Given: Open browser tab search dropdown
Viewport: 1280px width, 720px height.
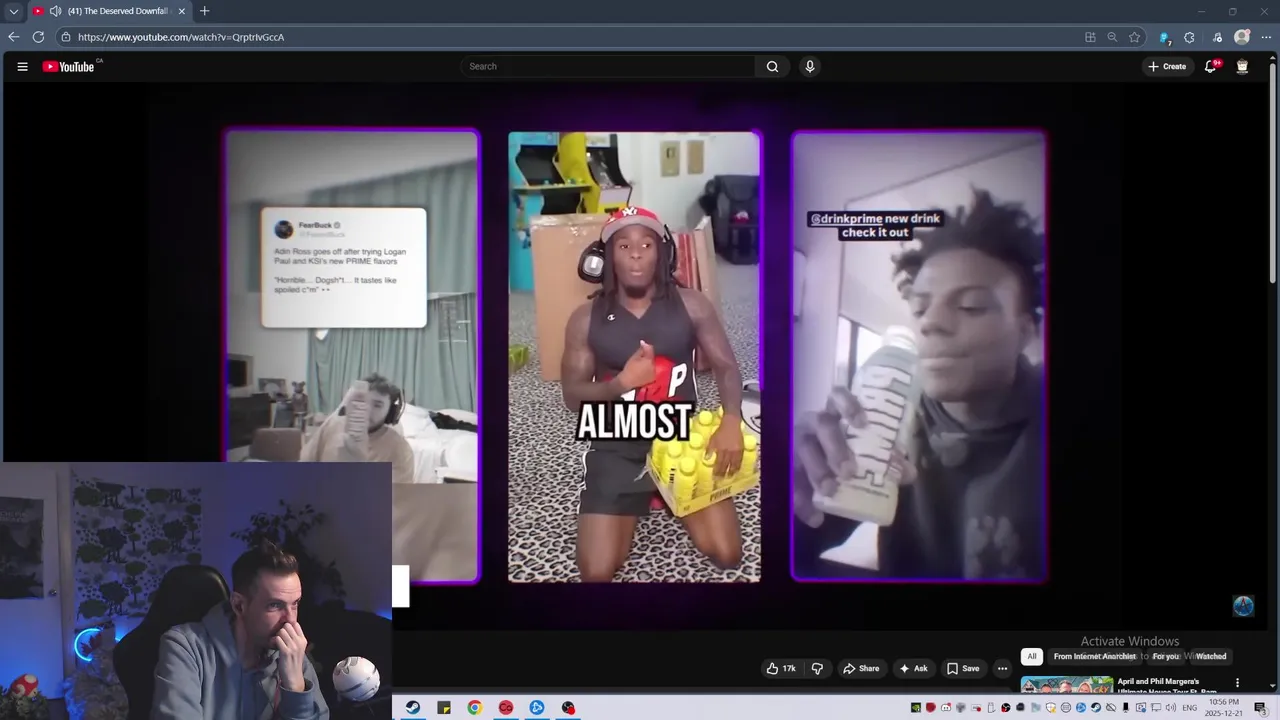Looking at the screenshot, I should click(13, 11).
